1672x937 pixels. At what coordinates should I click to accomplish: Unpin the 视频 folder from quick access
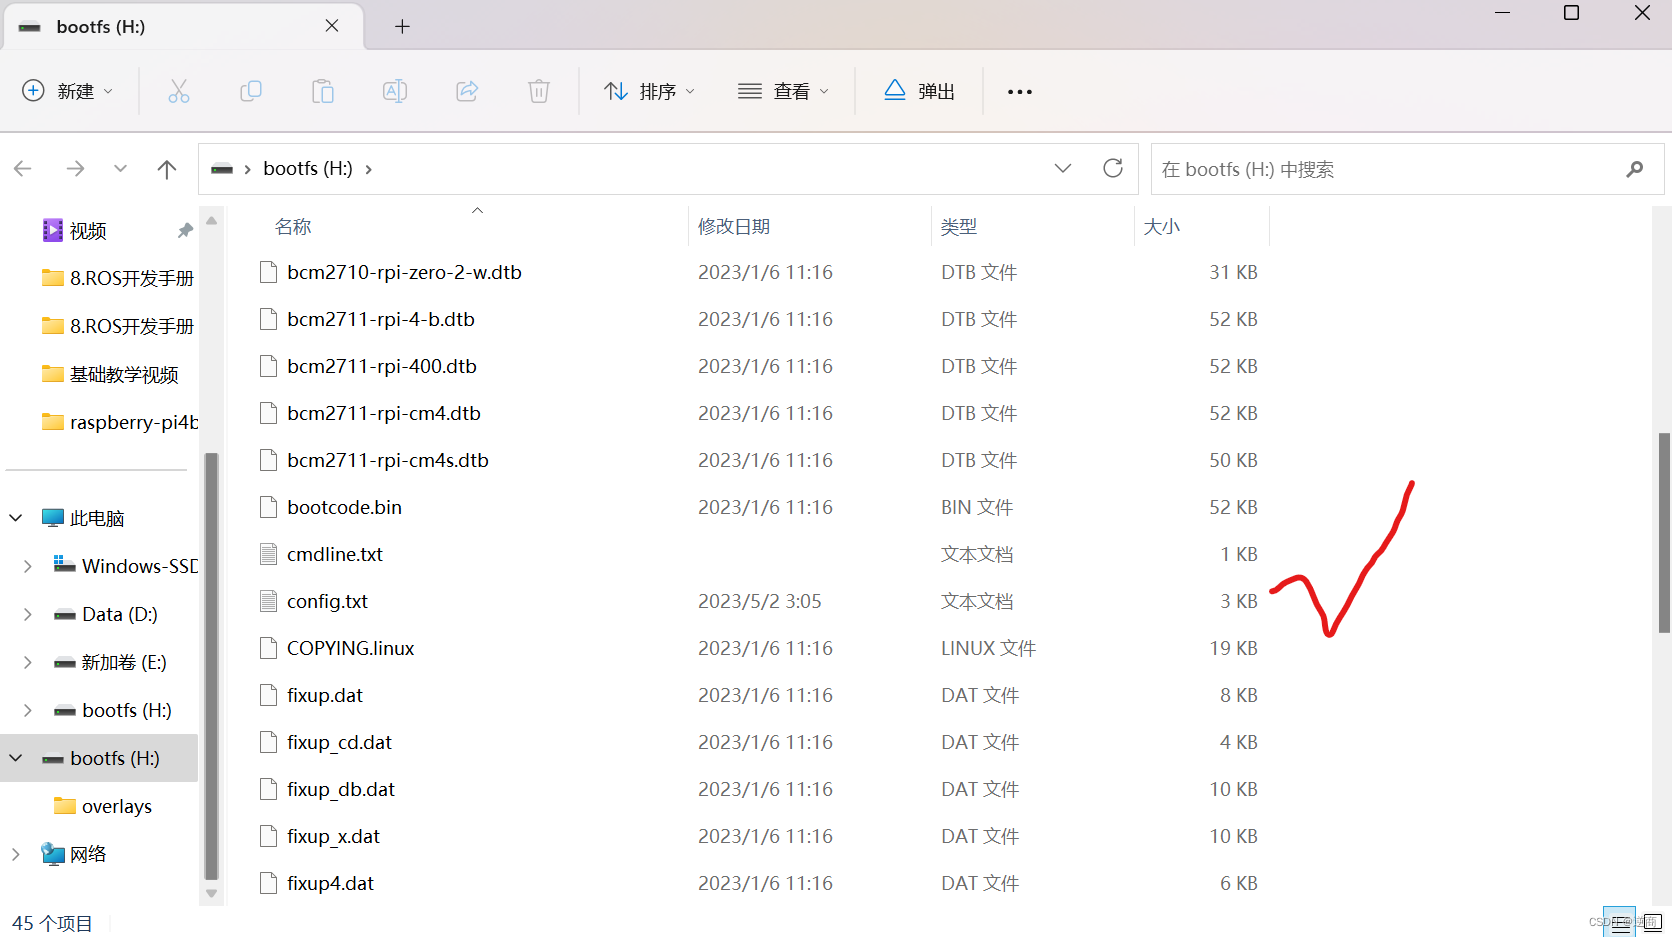pos(185,230)
